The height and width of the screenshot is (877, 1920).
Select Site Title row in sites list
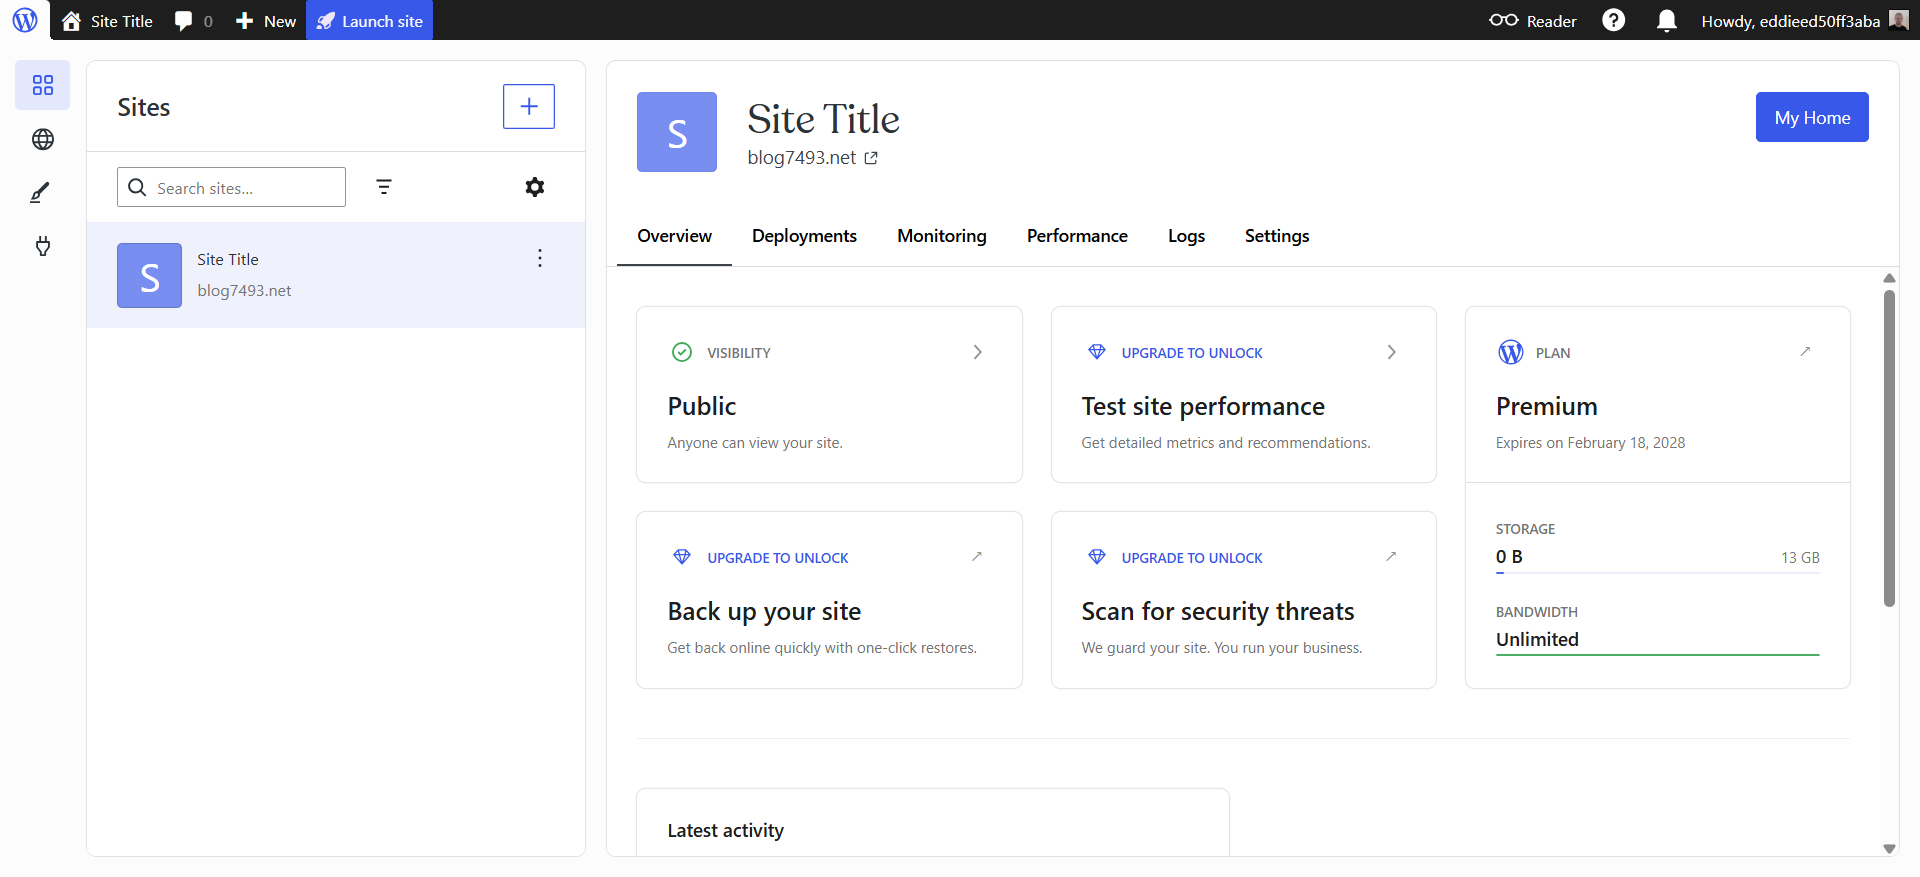coord(336,275)
